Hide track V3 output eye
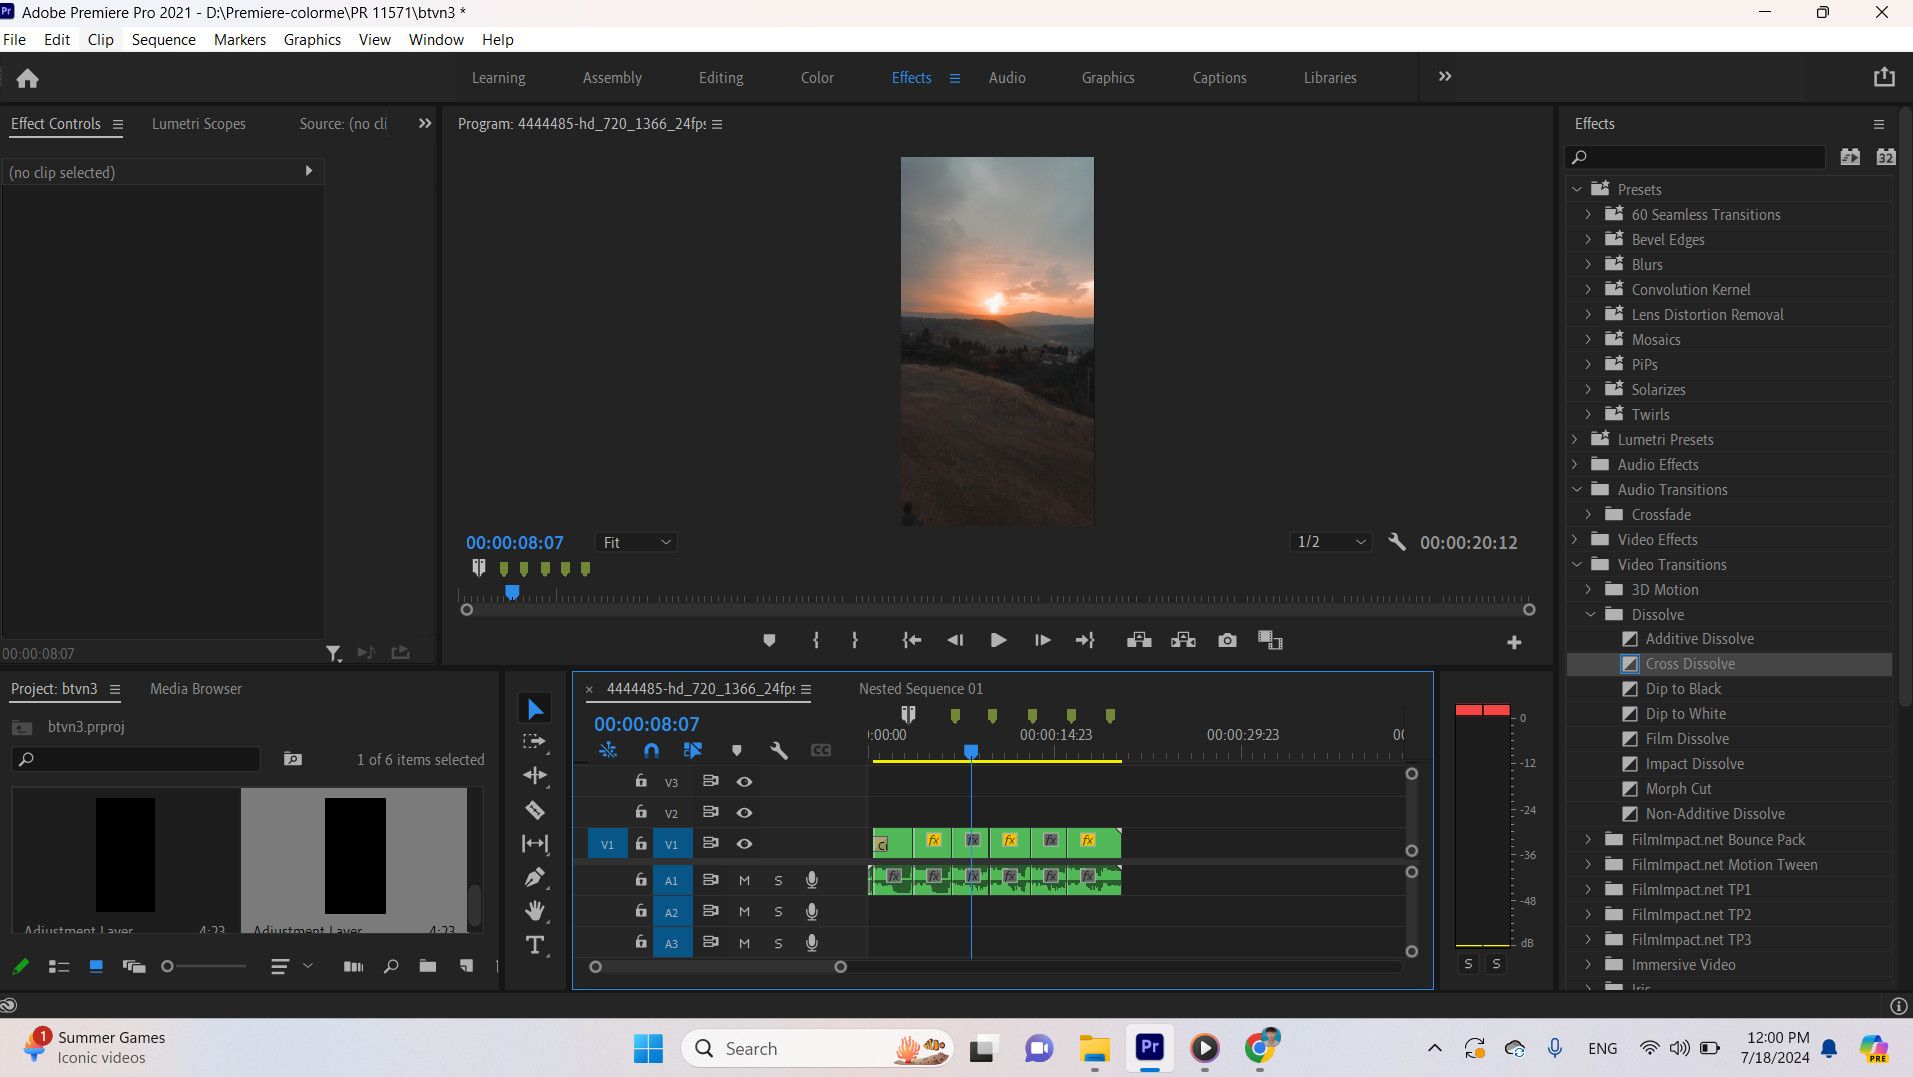This screenshot has width=1913, height=1077. (x=744, y=782)
